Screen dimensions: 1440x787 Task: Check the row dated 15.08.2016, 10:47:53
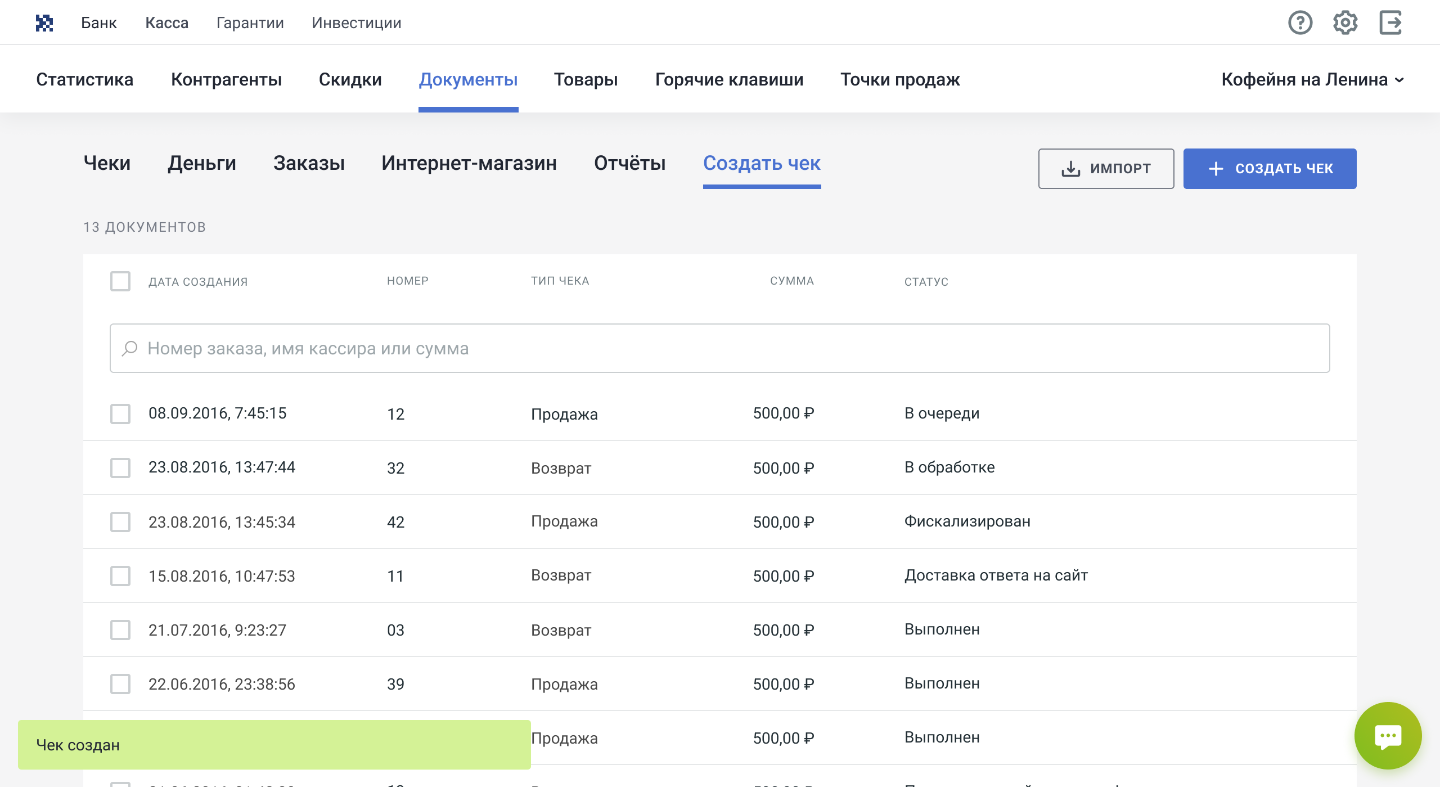[120, 575]
